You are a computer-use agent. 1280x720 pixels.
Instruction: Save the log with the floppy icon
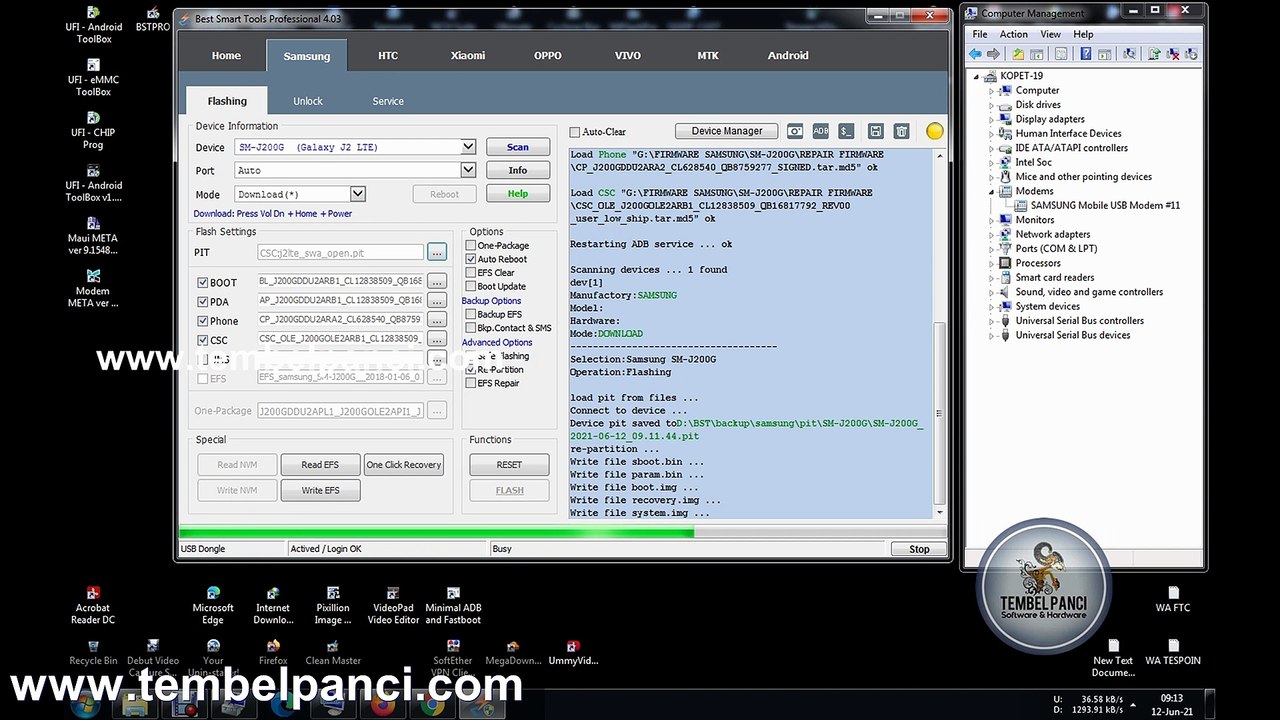pyautogui.click(x=876, y=131)
